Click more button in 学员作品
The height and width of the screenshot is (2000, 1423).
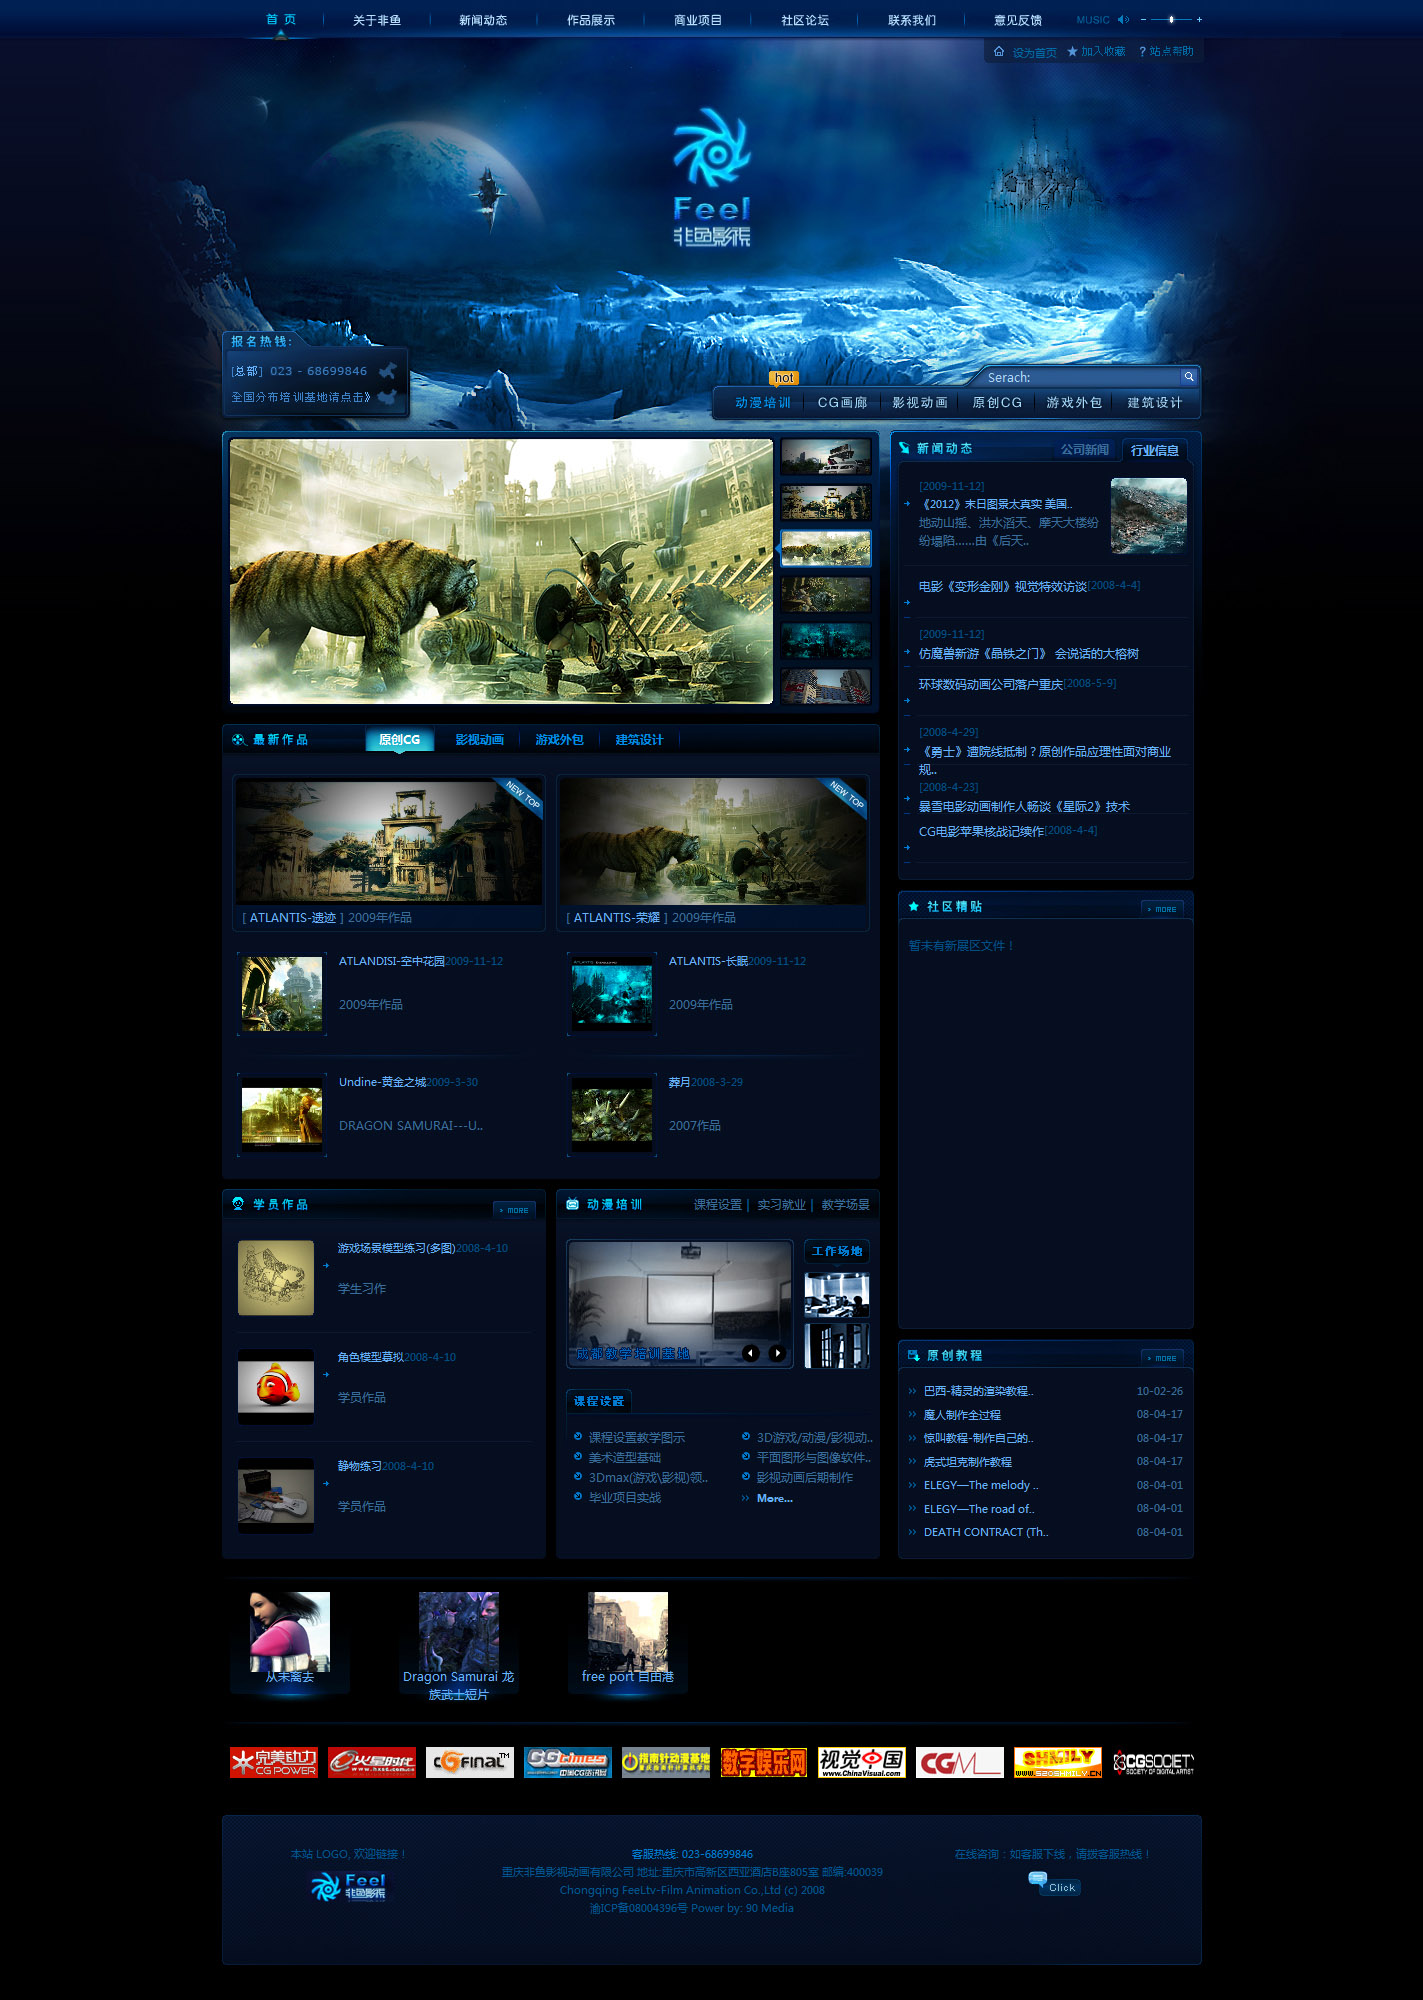tap(514, 1210)
